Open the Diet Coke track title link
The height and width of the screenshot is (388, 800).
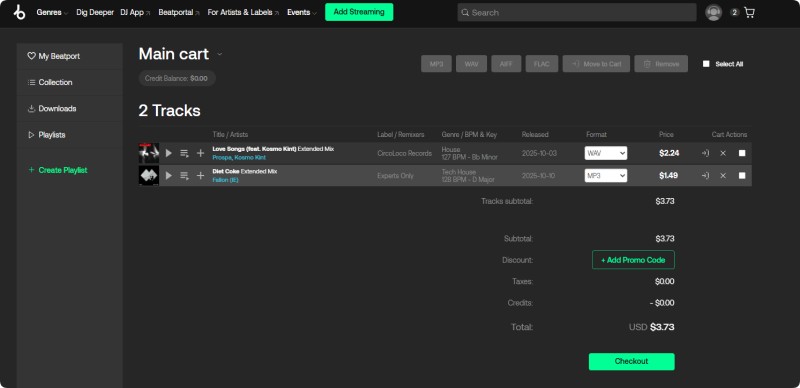point(245,172)
